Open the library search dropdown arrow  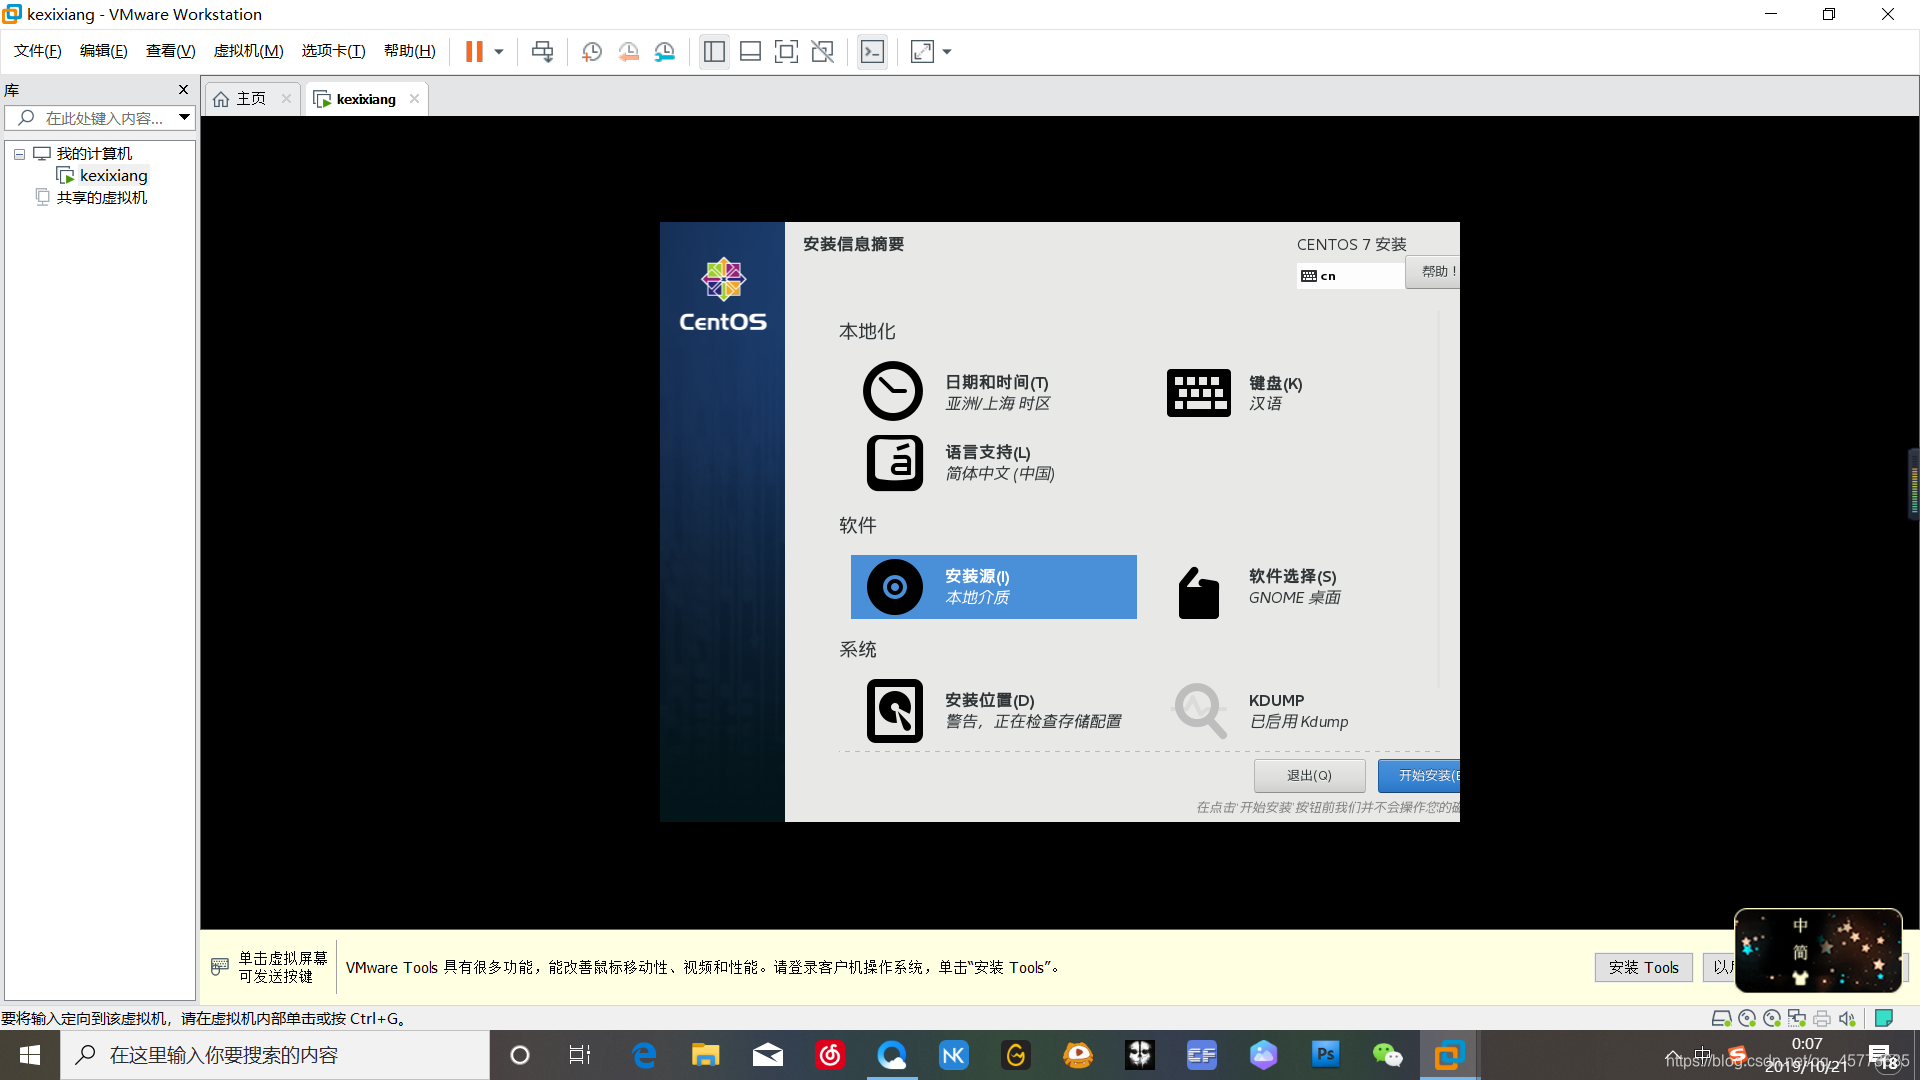coord(184,118)
